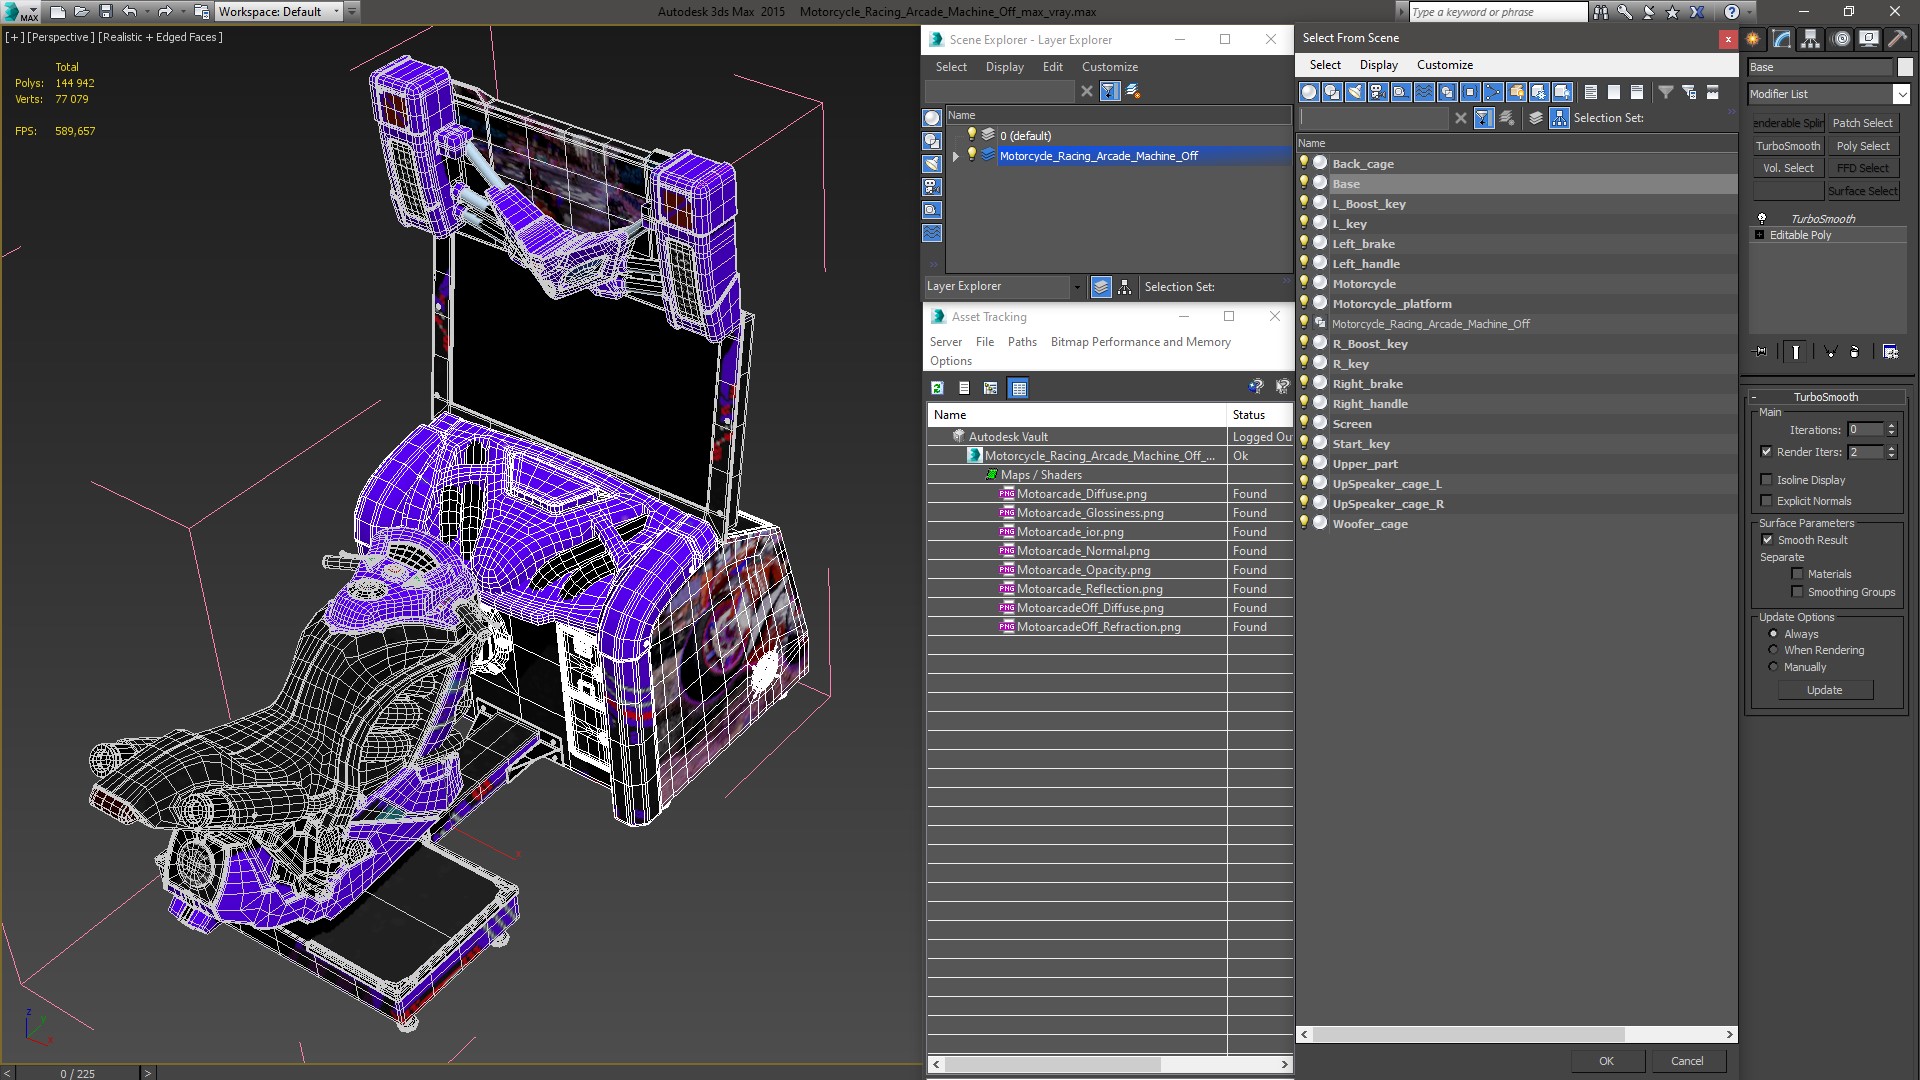The width and height of the screenshot is (1920, 1080).
Task: Switch to the Create panel star icon
Action: coord(1753,39)
